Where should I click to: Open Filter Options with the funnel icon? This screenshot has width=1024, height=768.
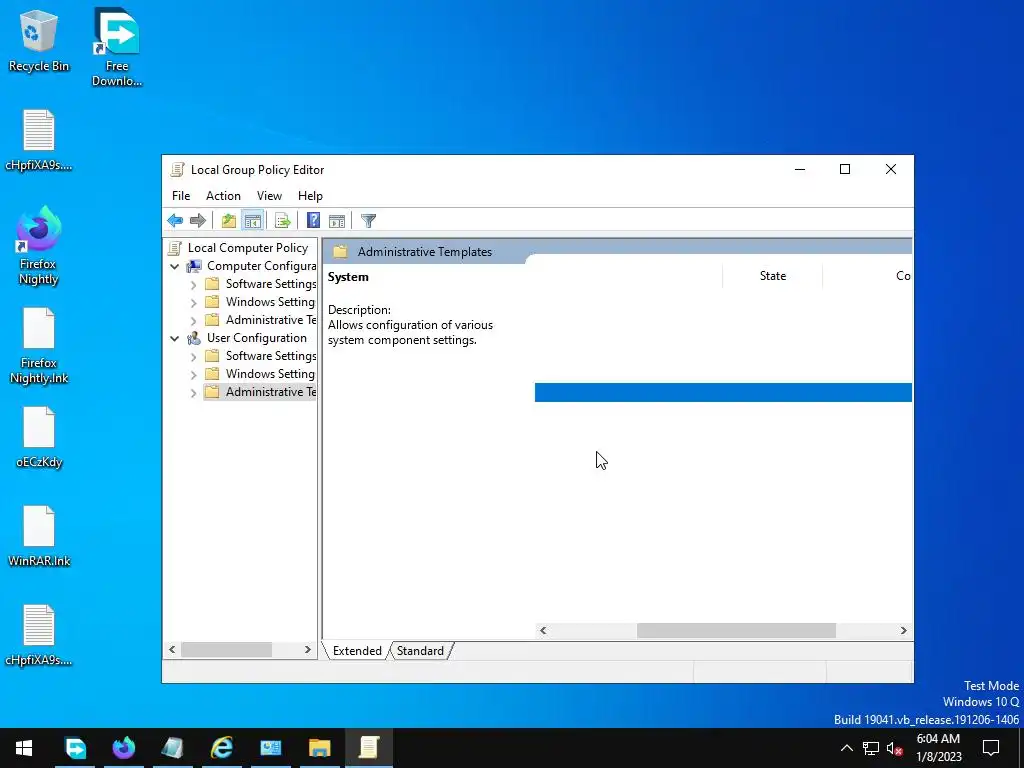pos(368,221)
